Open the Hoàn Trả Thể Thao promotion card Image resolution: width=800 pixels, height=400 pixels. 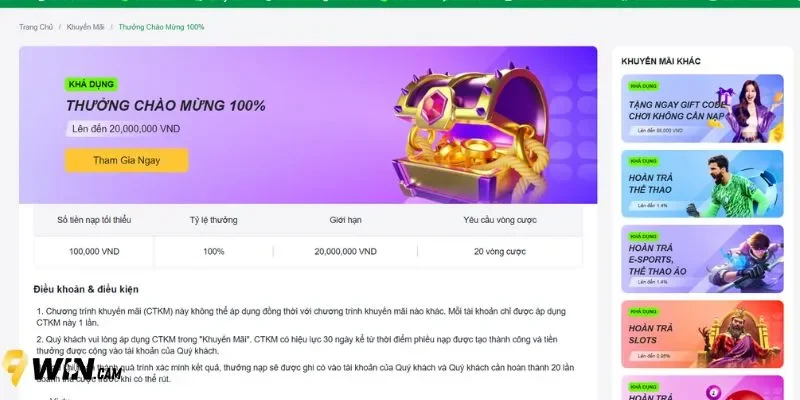pos(702,184)
